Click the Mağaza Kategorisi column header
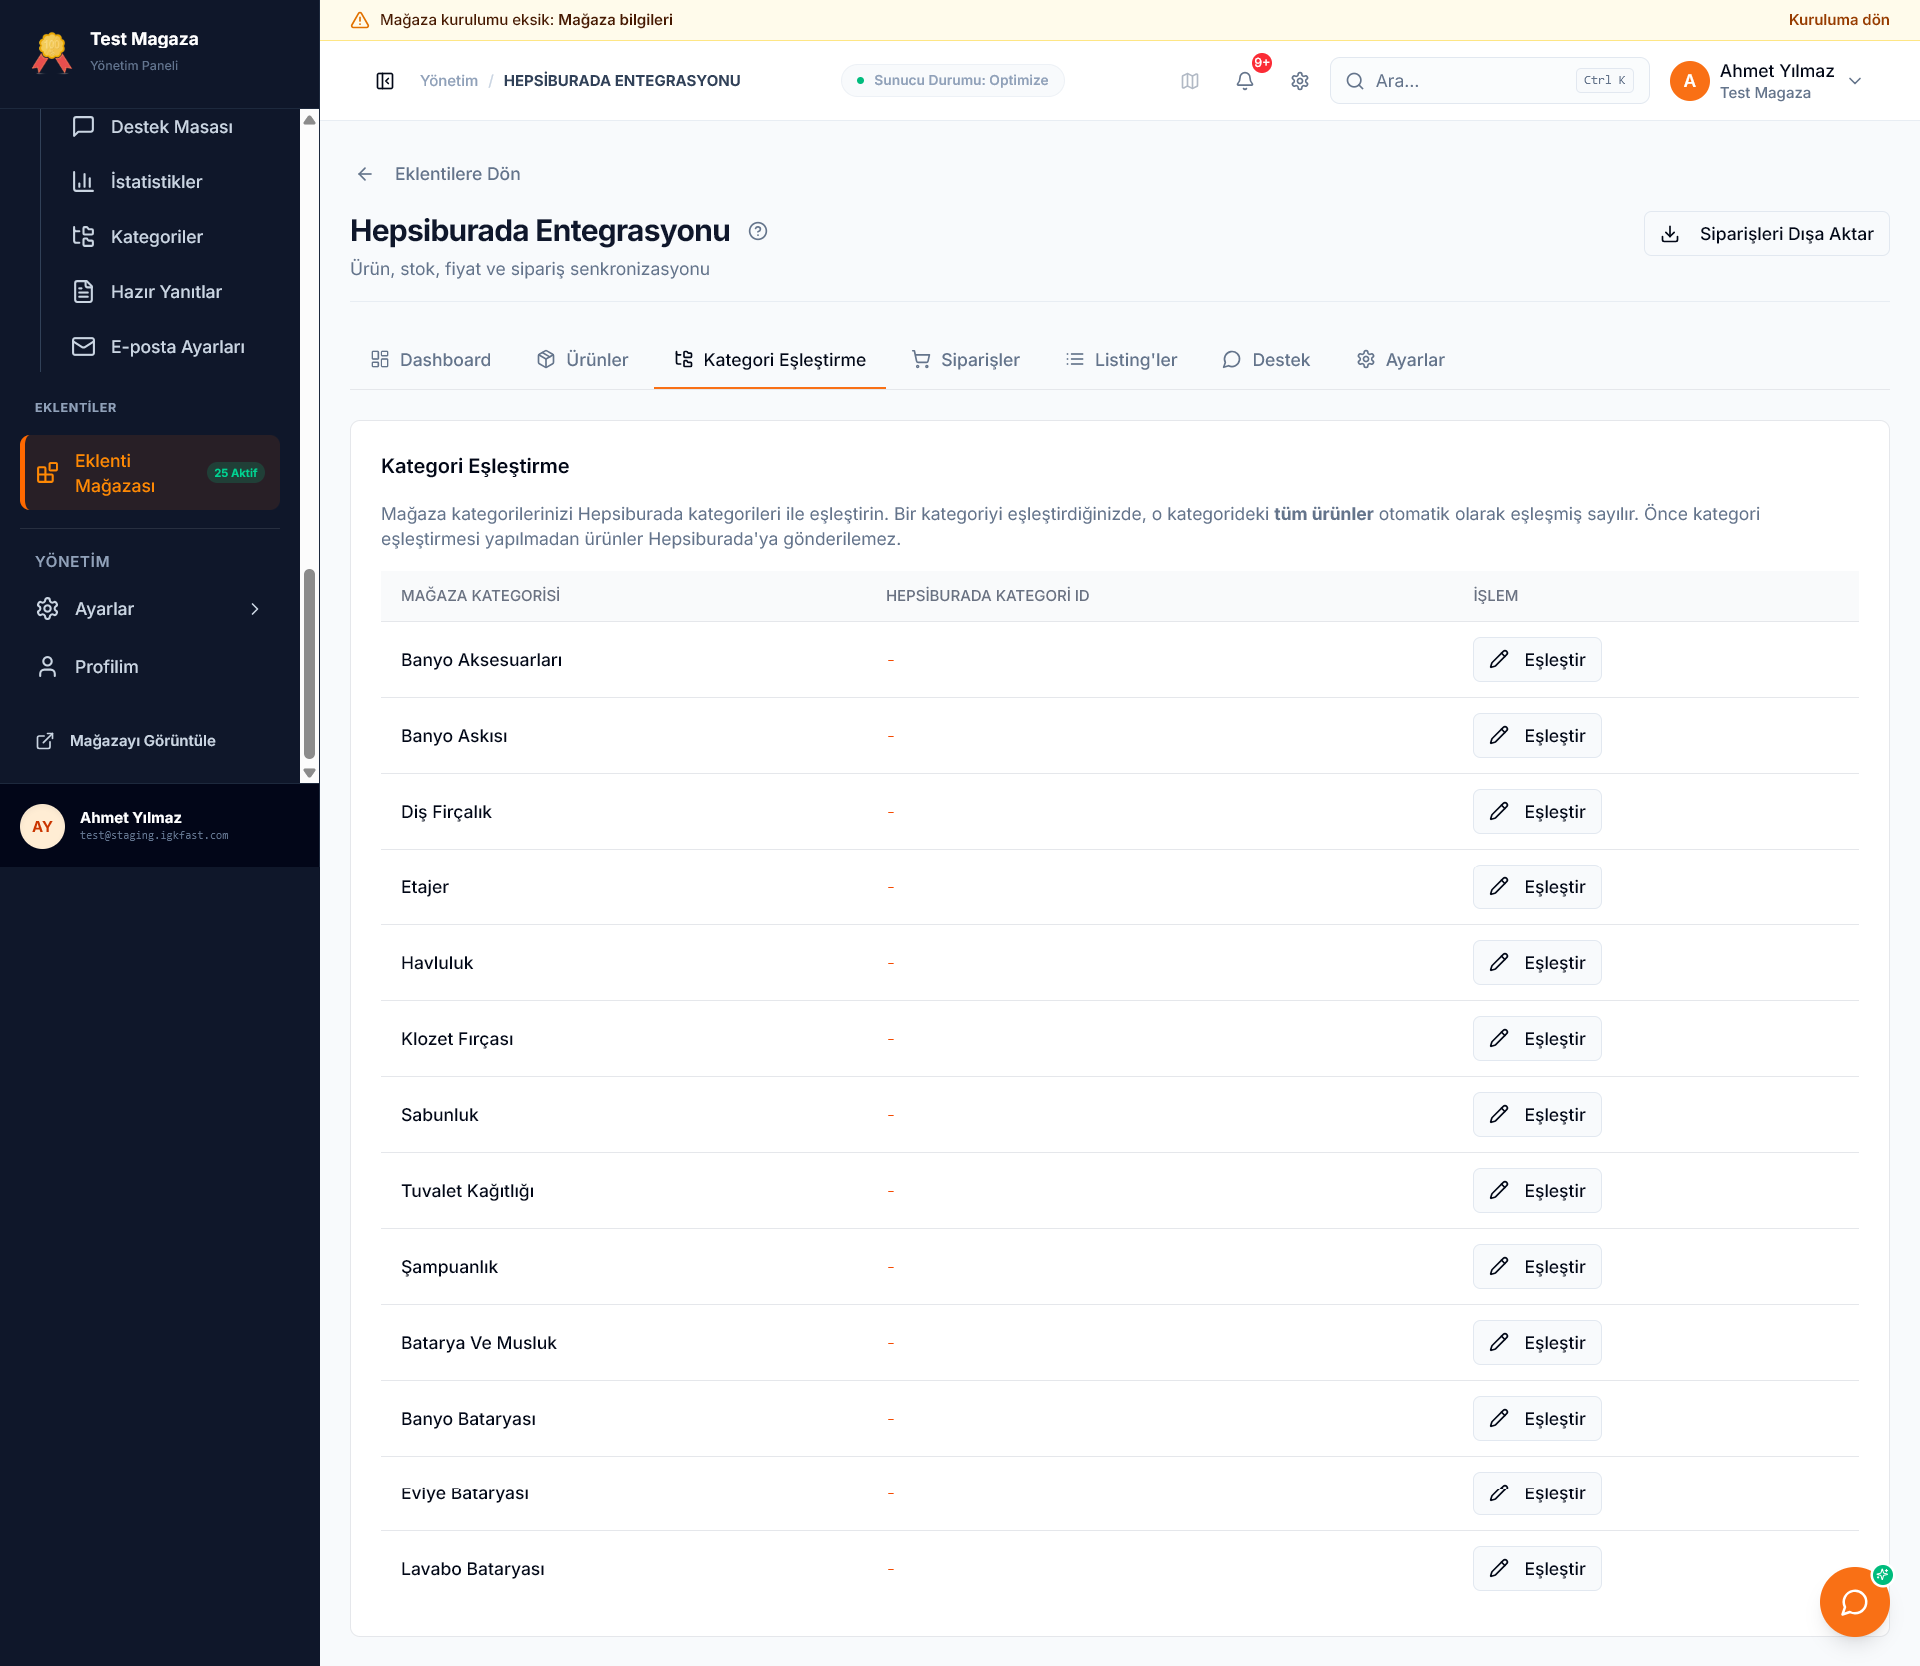Viewport: 1920px width, 1666px height. (481, 596)
